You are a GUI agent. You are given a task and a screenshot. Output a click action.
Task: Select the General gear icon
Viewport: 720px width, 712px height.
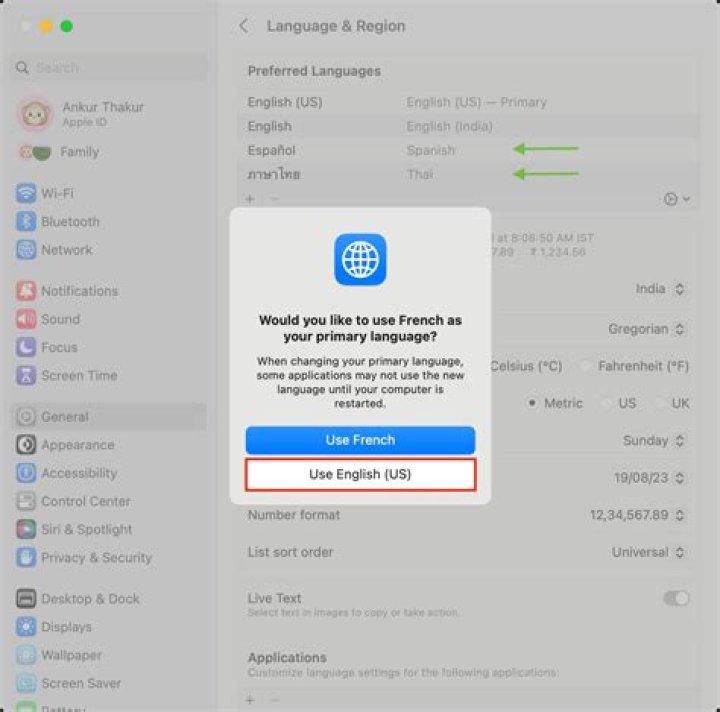(x=26, y=416)
